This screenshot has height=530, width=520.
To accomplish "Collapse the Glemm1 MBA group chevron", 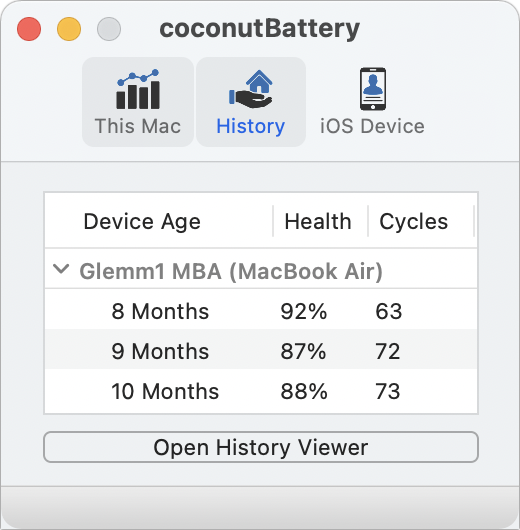I will [62, 269].
